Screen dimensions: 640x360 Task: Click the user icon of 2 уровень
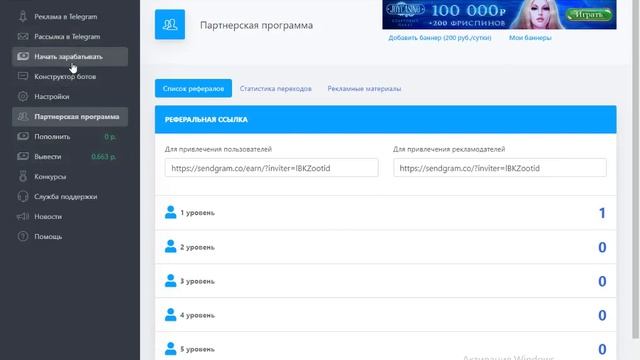click(170, 247)
